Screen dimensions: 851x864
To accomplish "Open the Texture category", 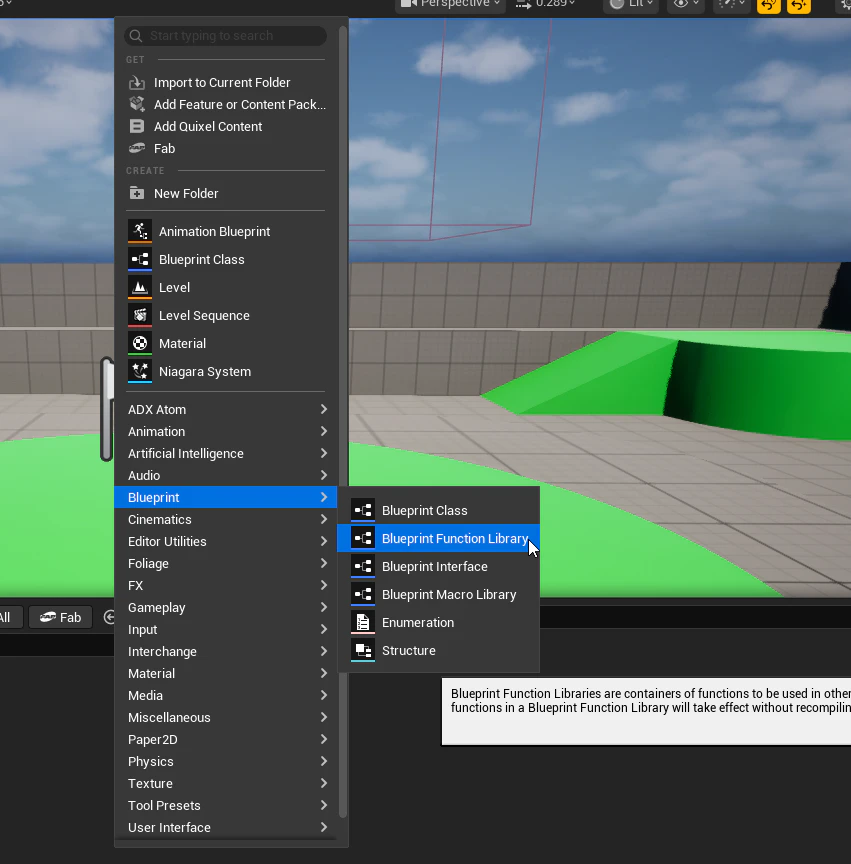I will pyautogui.click(x=225, y=784).
